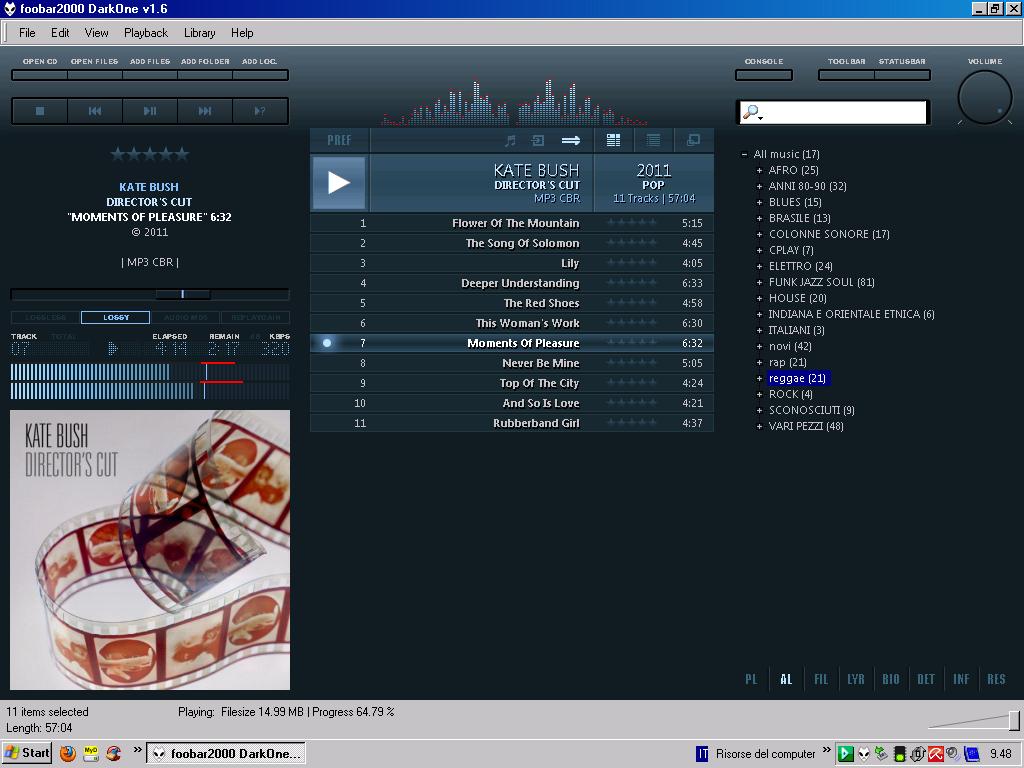Open the Playback menu
The height and width of the screenshot is (768, 1024).
click(x=146, y=33)
